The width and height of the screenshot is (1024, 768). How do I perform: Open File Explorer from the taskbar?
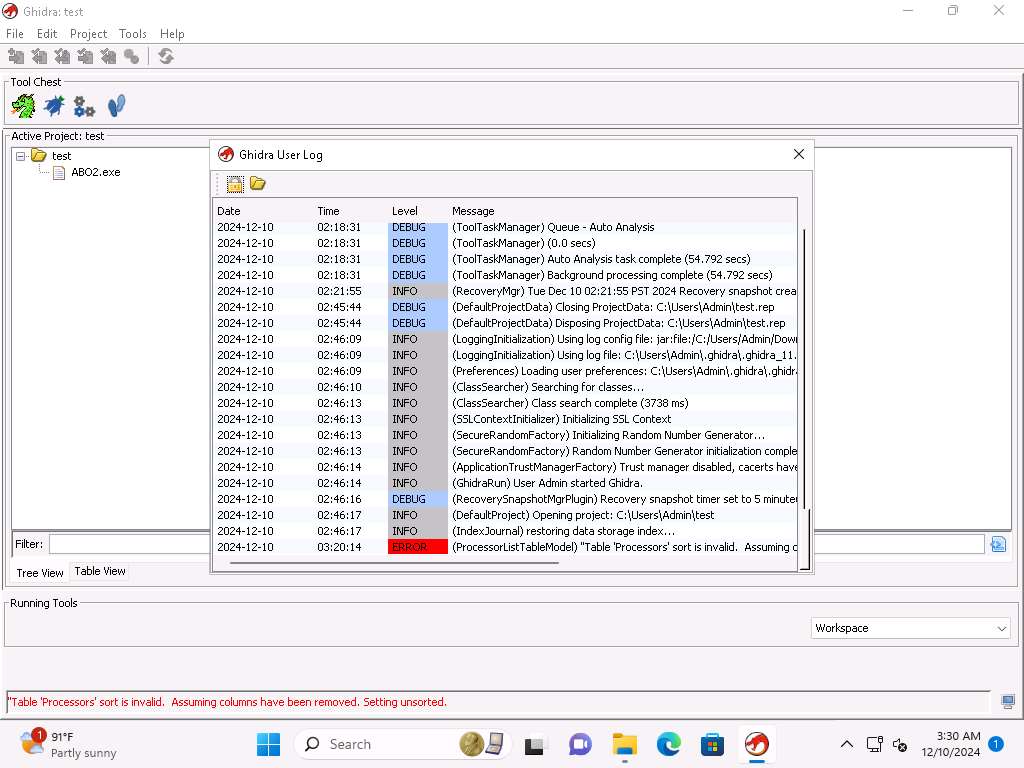click(625, 744)
